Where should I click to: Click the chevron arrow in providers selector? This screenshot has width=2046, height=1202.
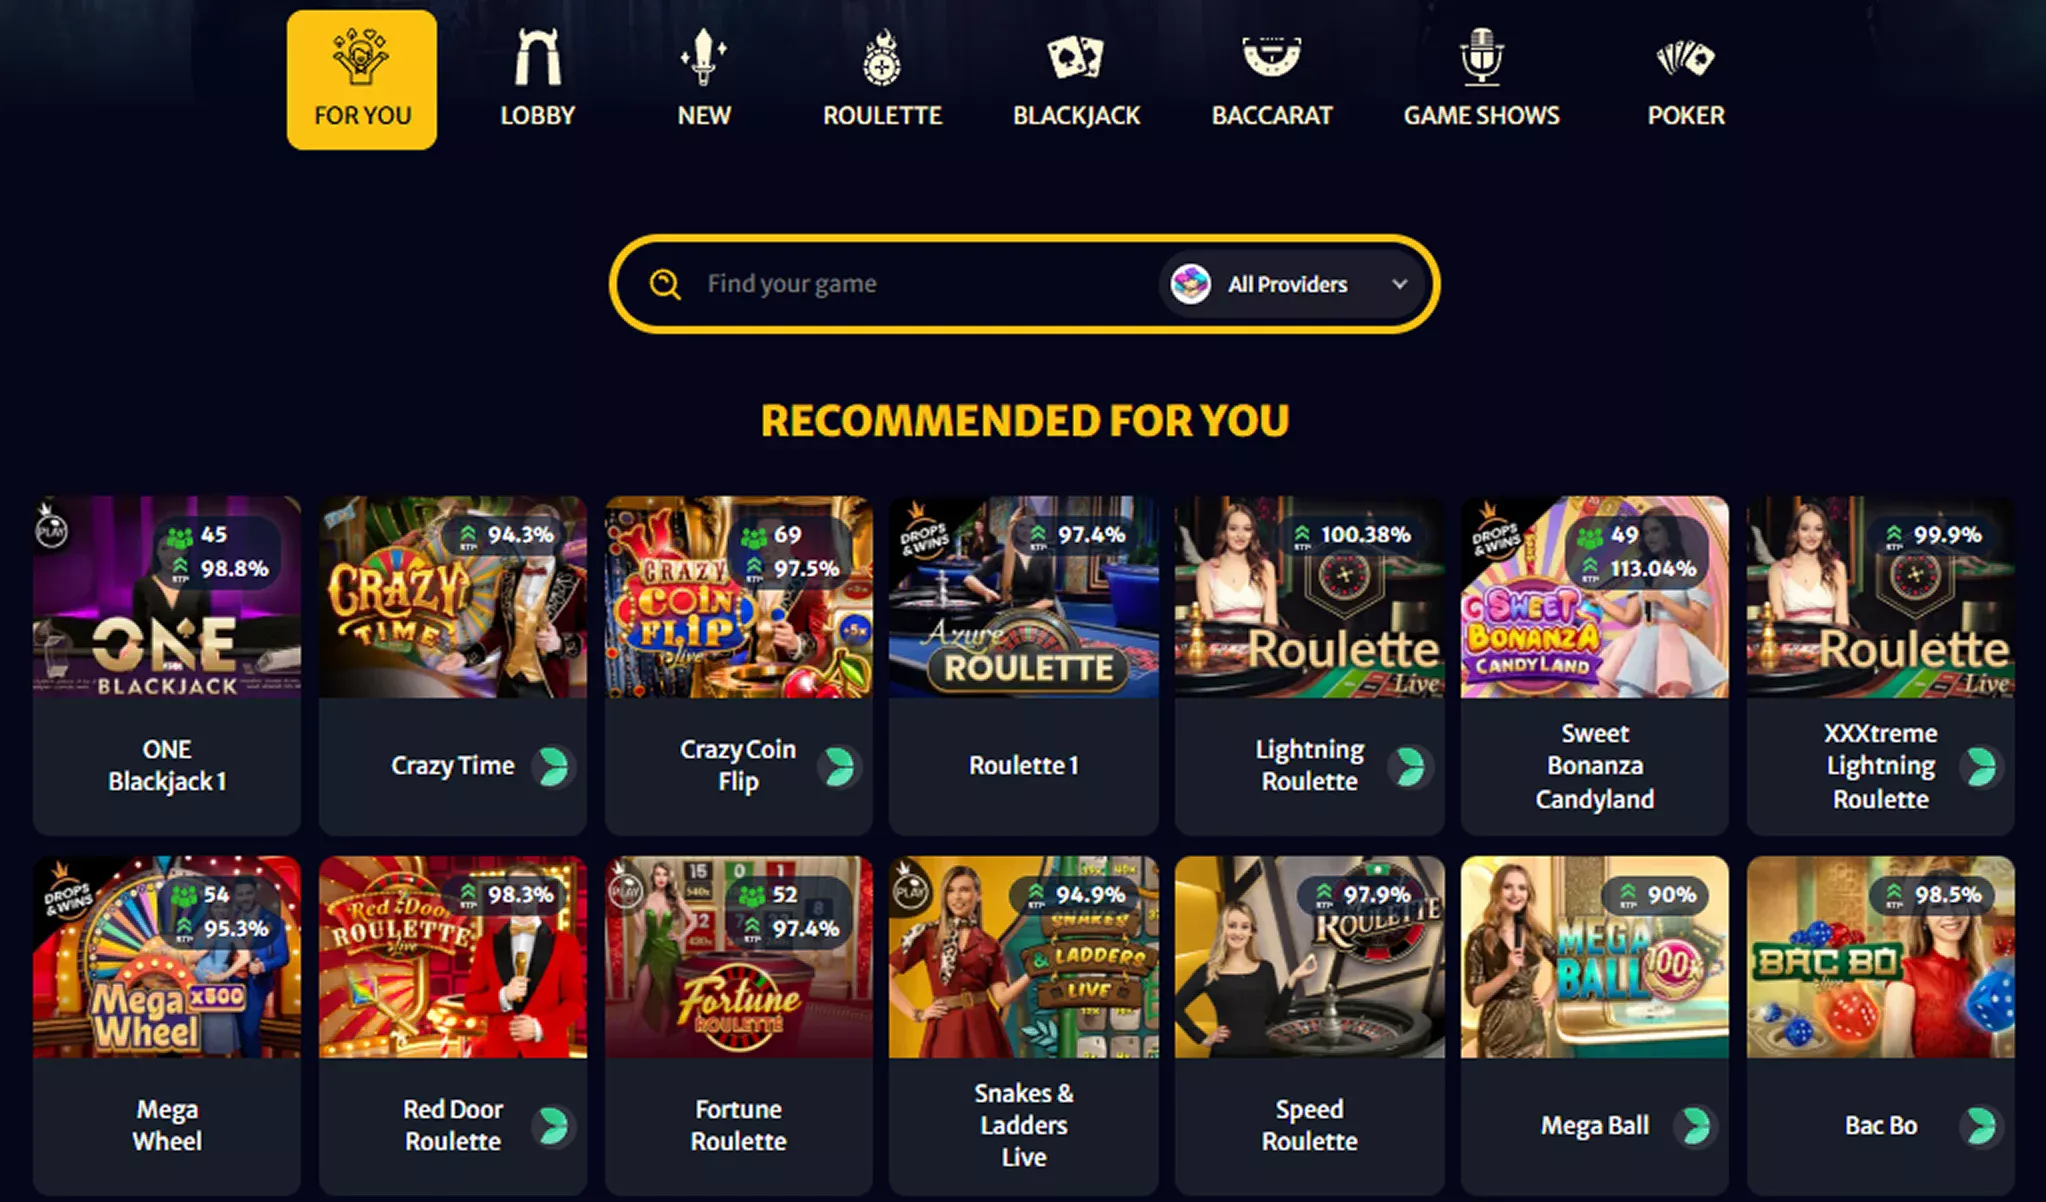(x=1399, y=285)
